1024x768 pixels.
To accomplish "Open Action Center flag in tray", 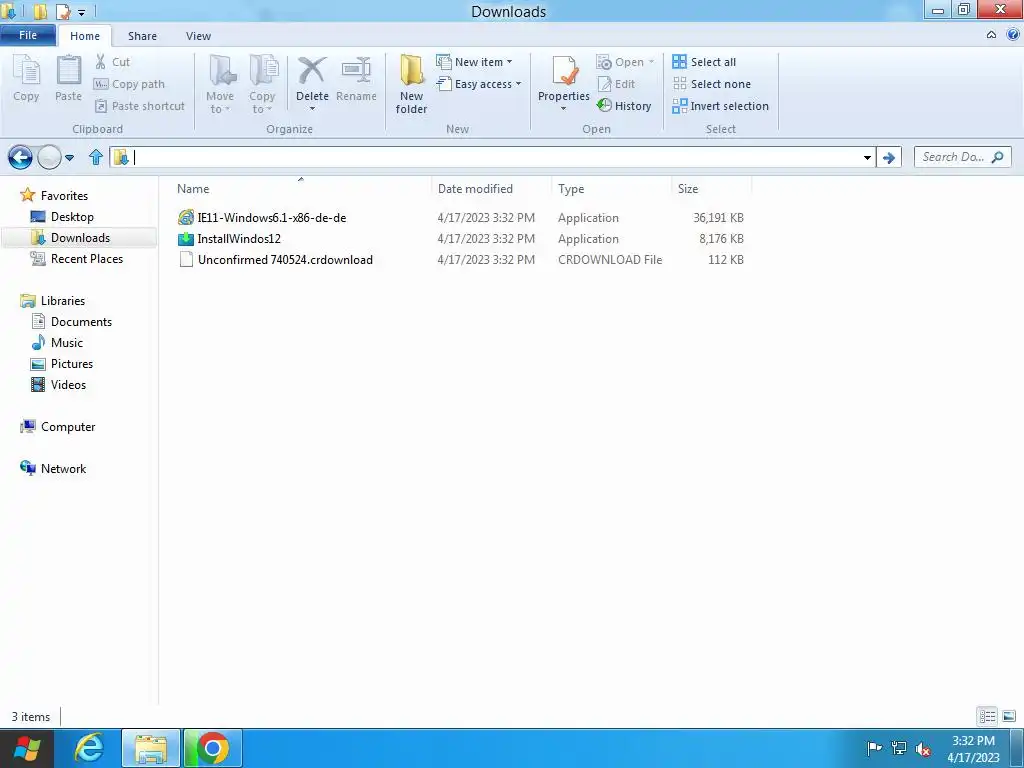I will [x=874, y=748].
